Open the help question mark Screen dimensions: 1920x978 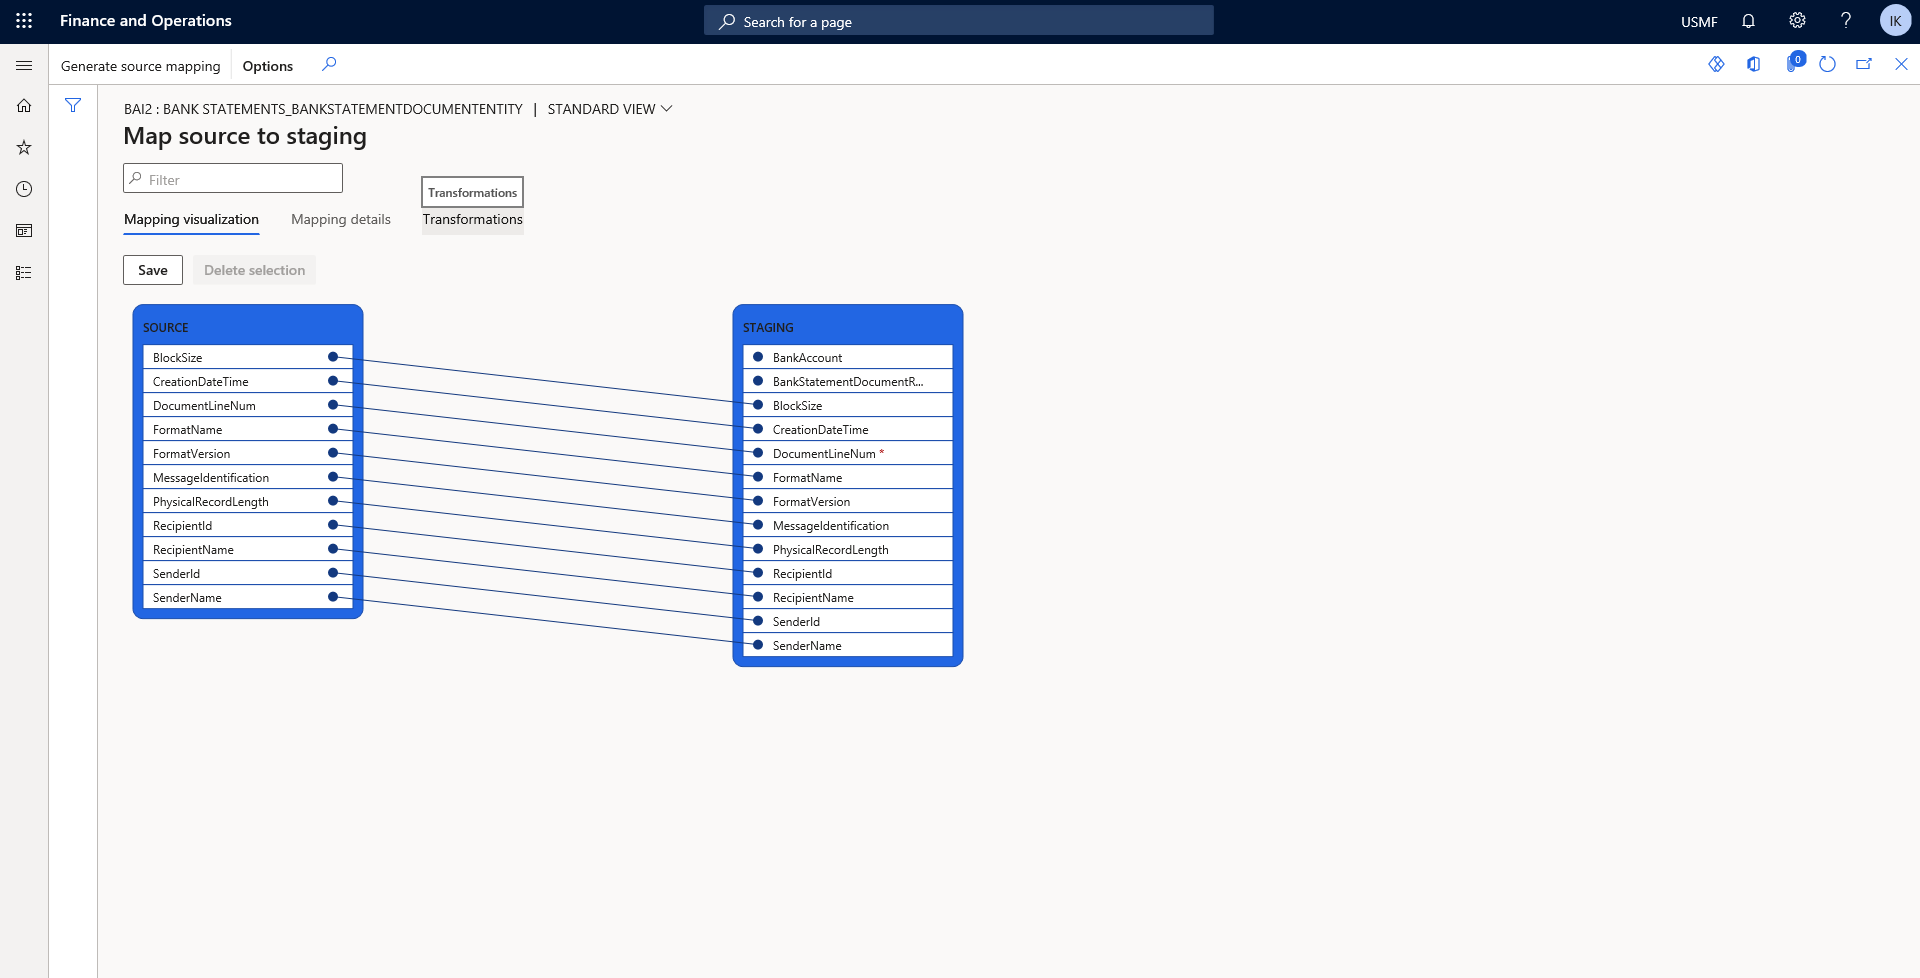coord(1846,21)
